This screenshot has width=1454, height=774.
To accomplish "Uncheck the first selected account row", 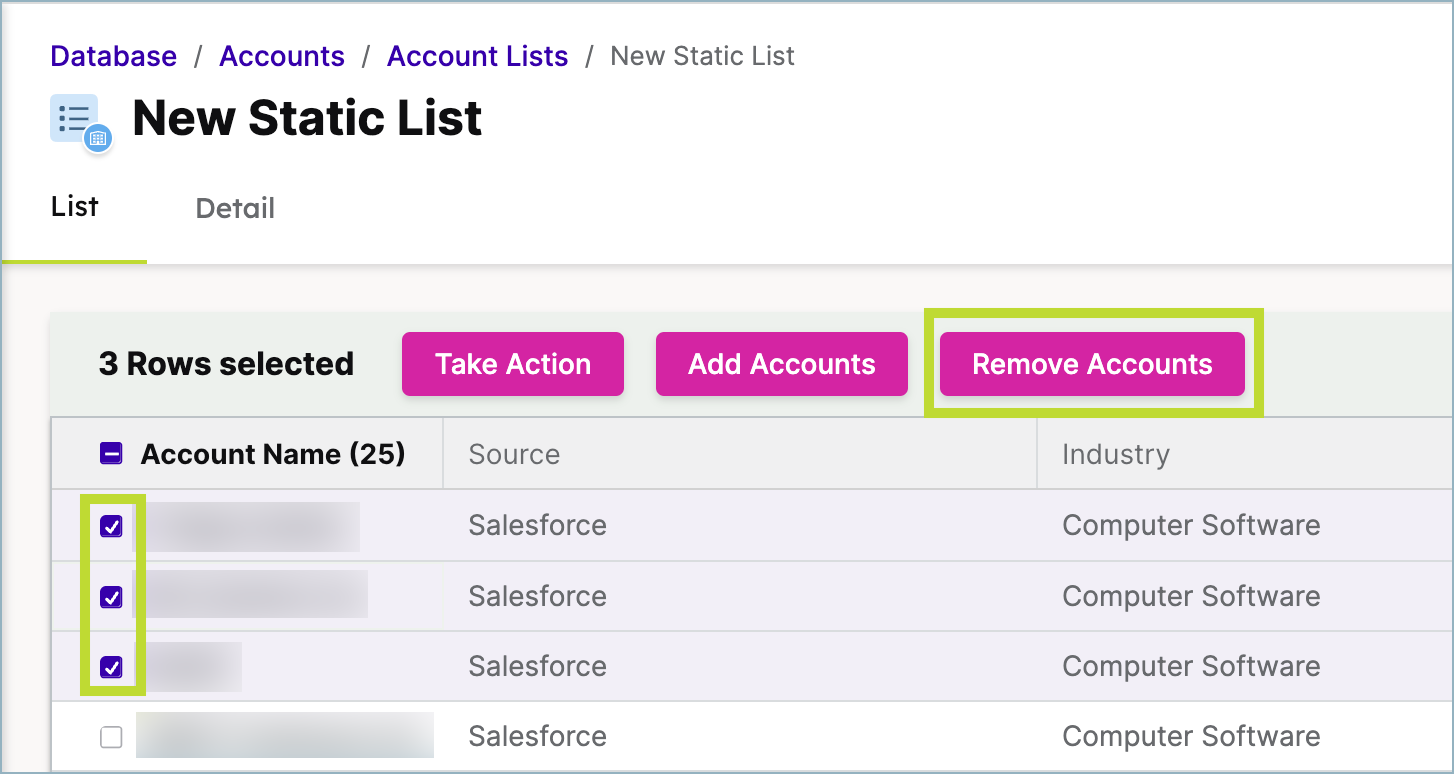I will [111, 525].
